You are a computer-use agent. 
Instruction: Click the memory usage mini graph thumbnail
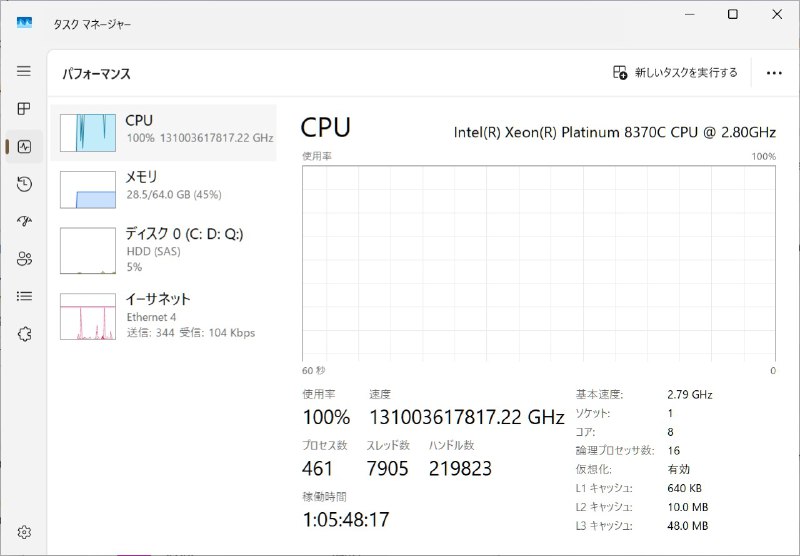point(88,190)
